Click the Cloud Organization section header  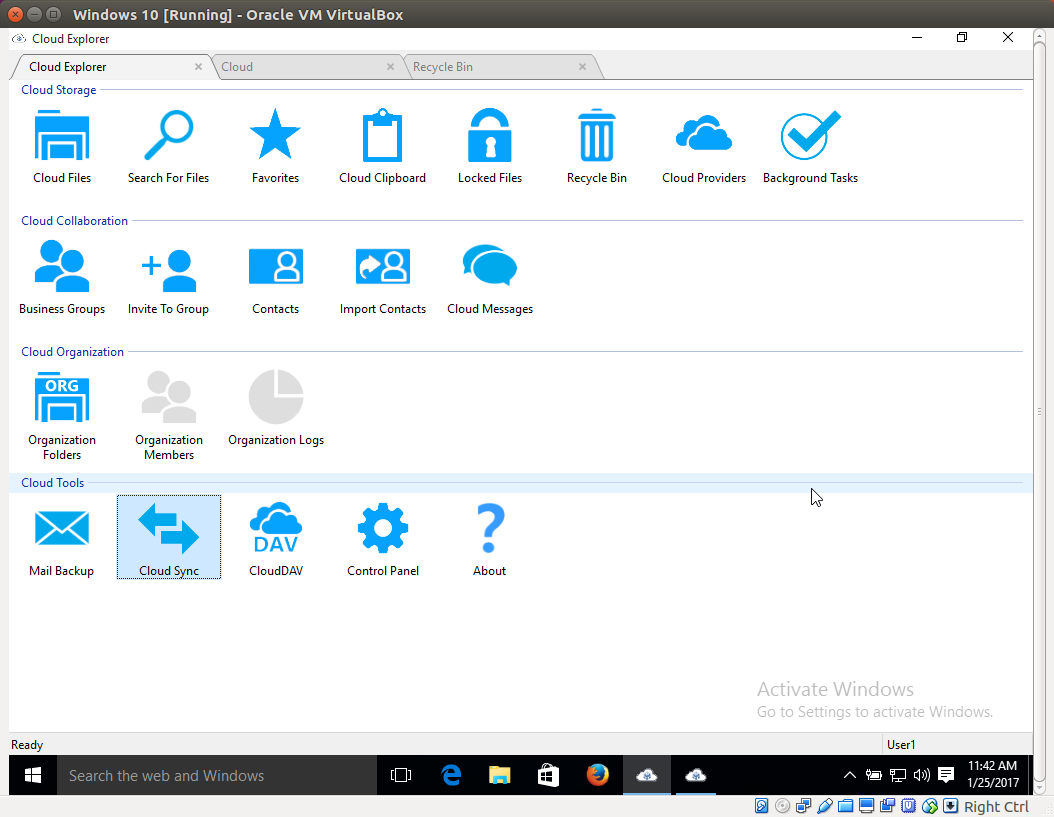pos(72,352)
